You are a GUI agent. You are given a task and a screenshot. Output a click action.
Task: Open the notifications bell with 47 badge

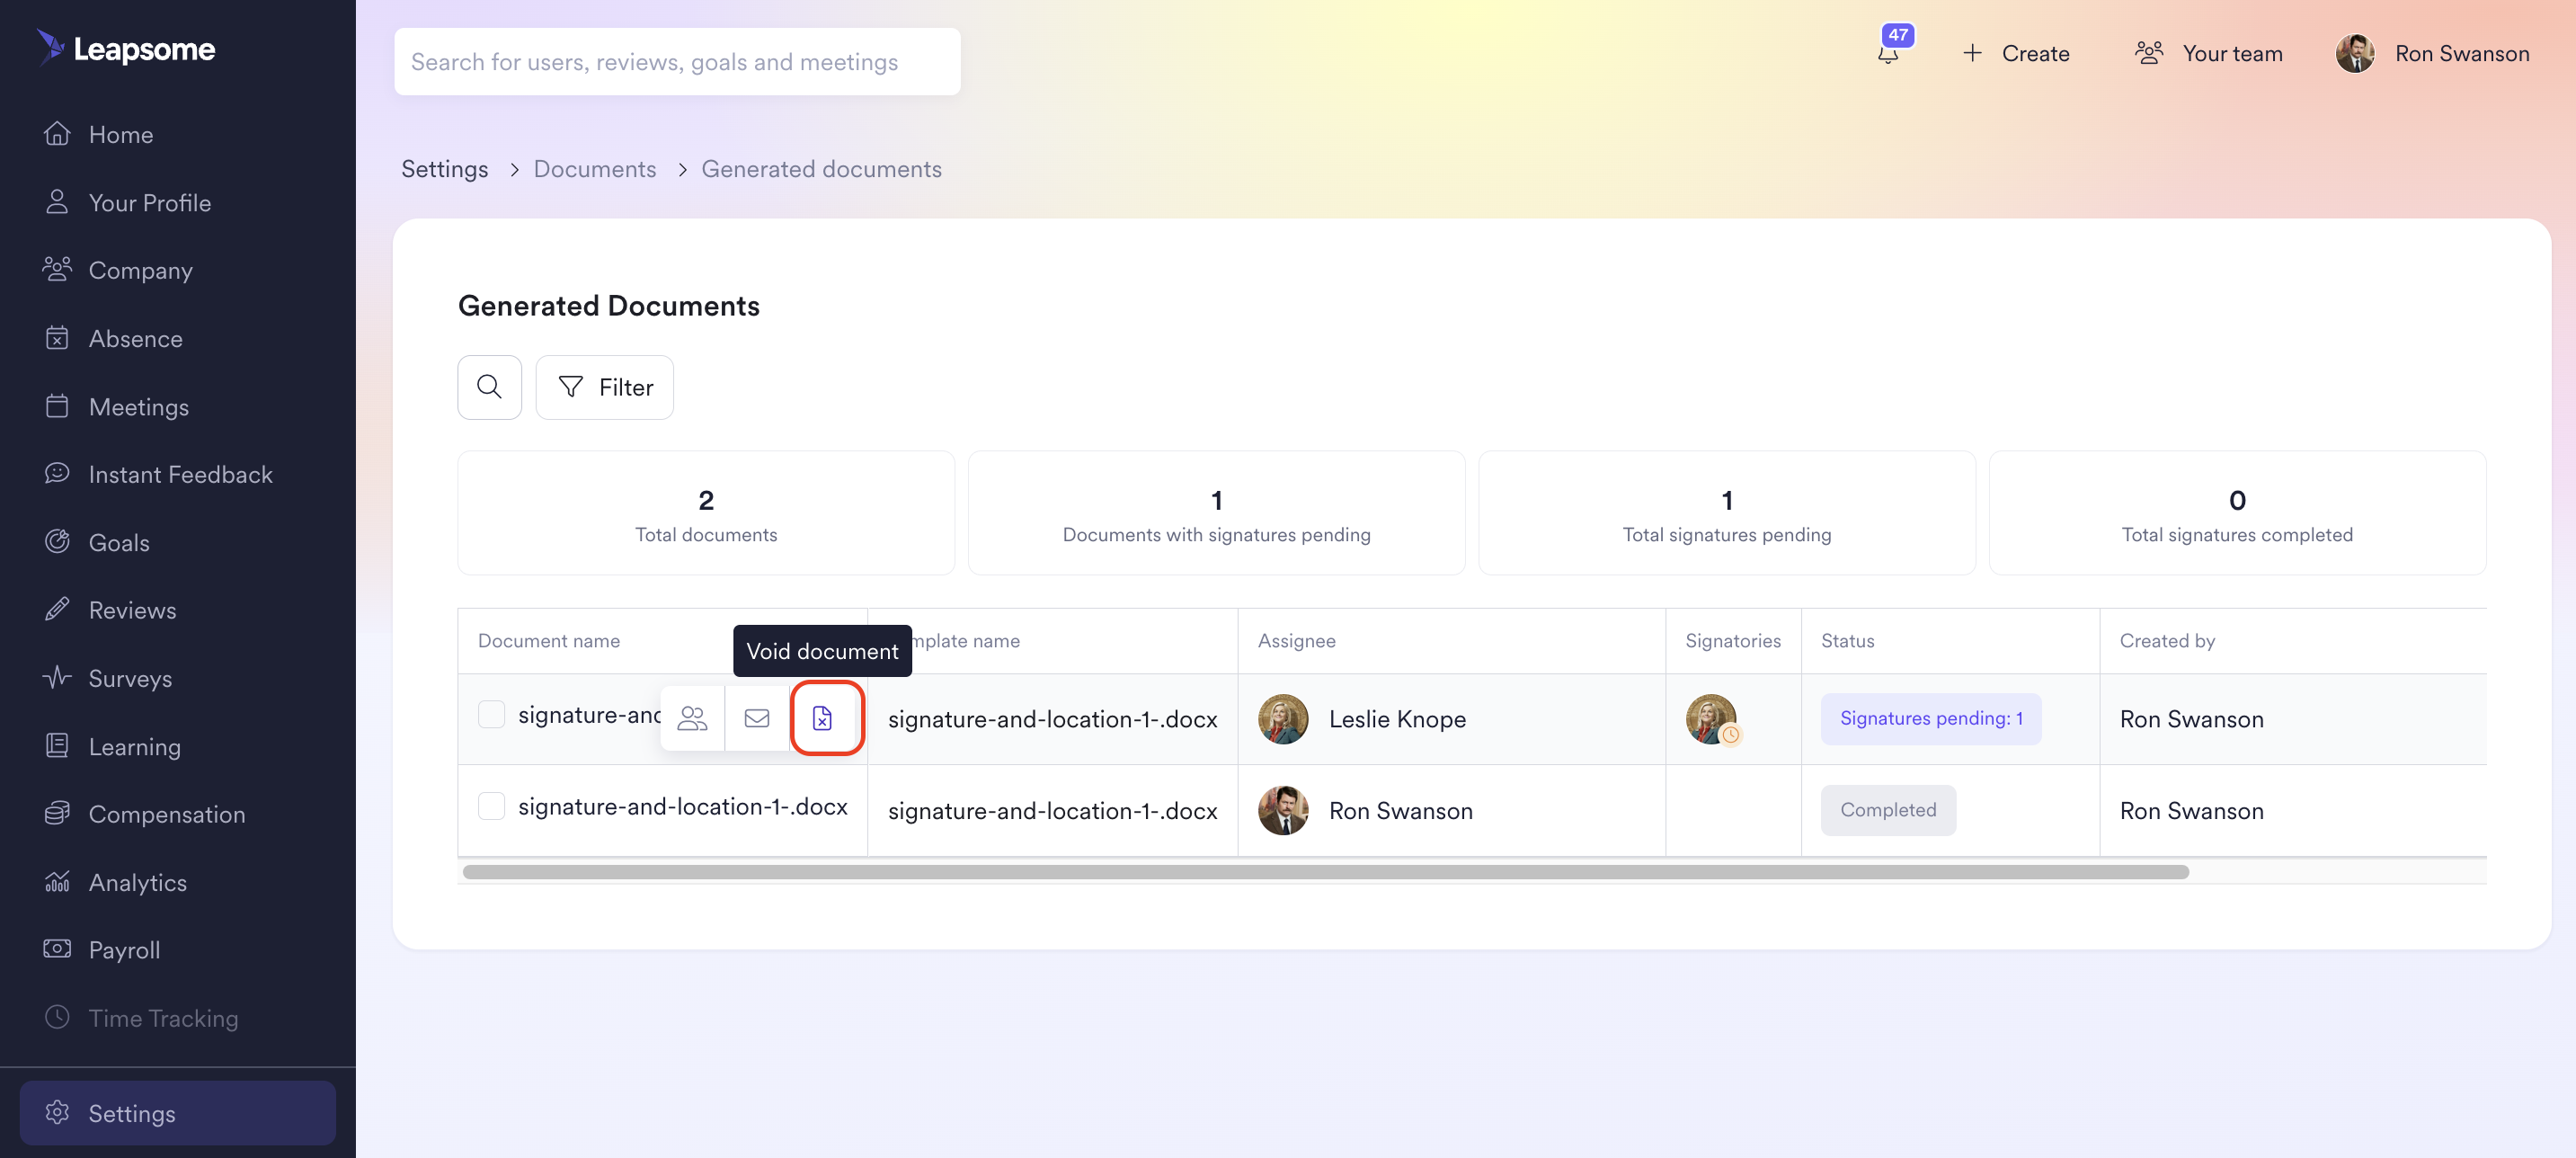1888,52
